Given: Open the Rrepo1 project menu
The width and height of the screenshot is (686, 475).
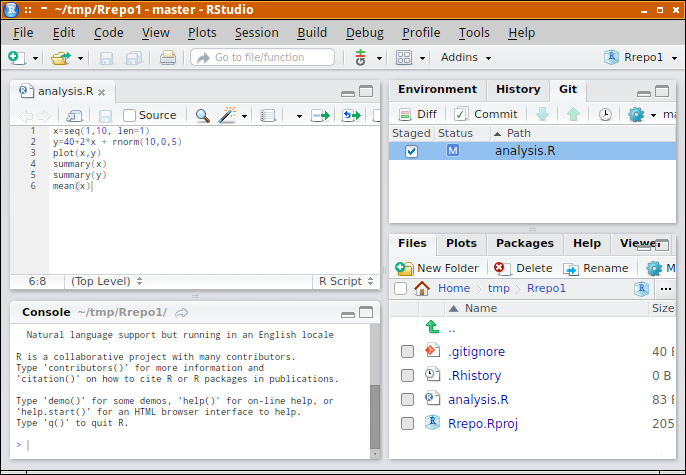Looking at the screenshot, I should click(x=640, y=57).
